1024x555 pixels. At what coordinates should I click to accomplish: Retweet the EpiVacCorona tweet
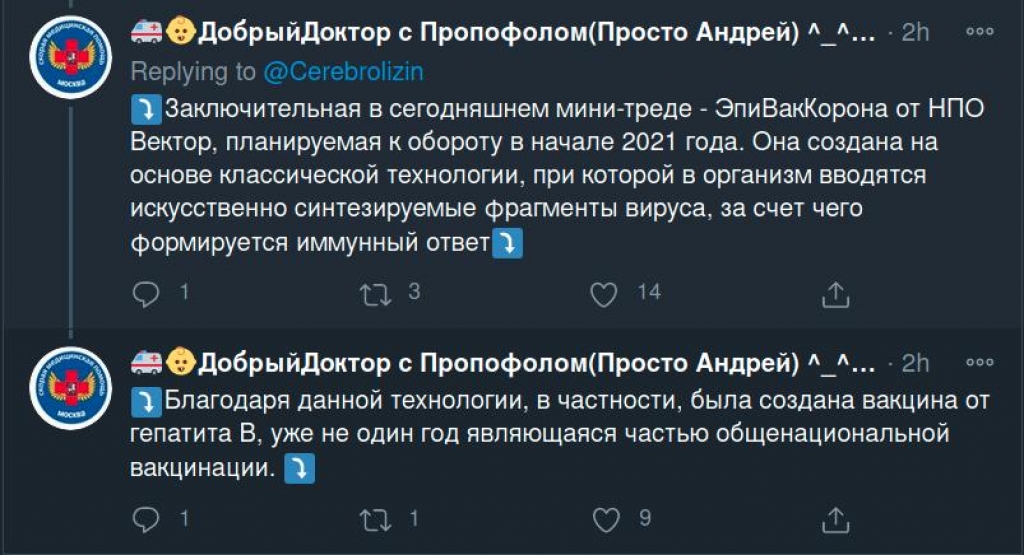point(376,293)
